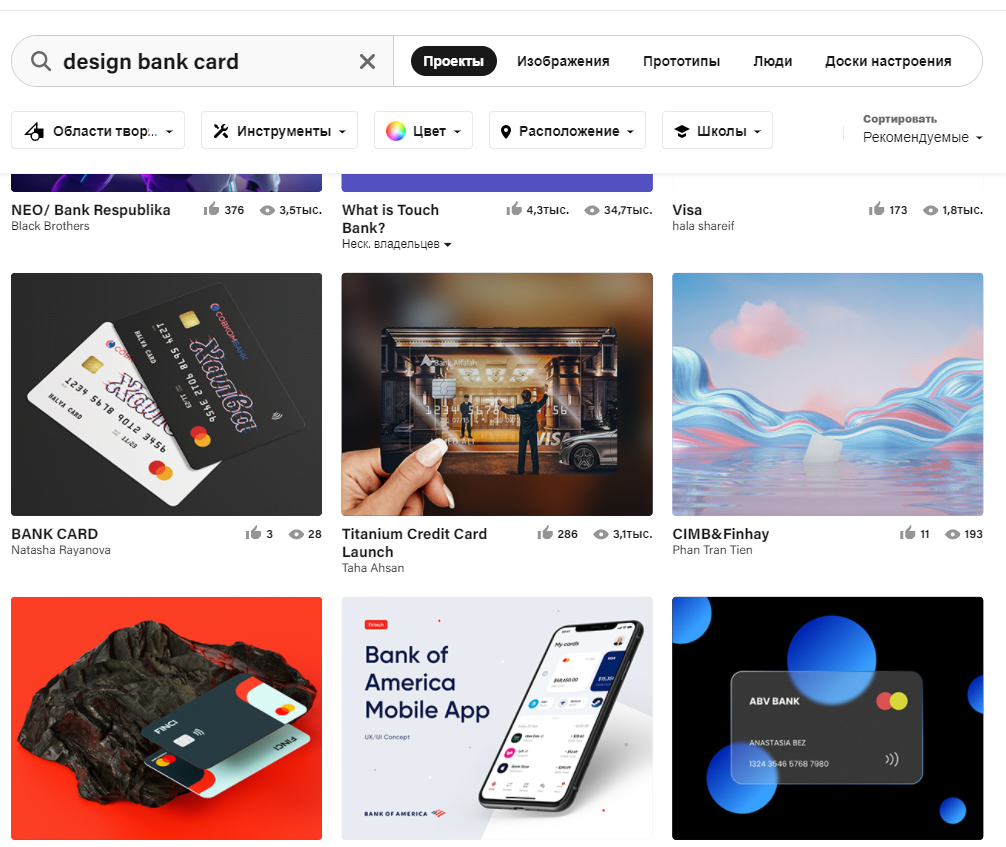Expand the Расположение filter

click(567, 130)
